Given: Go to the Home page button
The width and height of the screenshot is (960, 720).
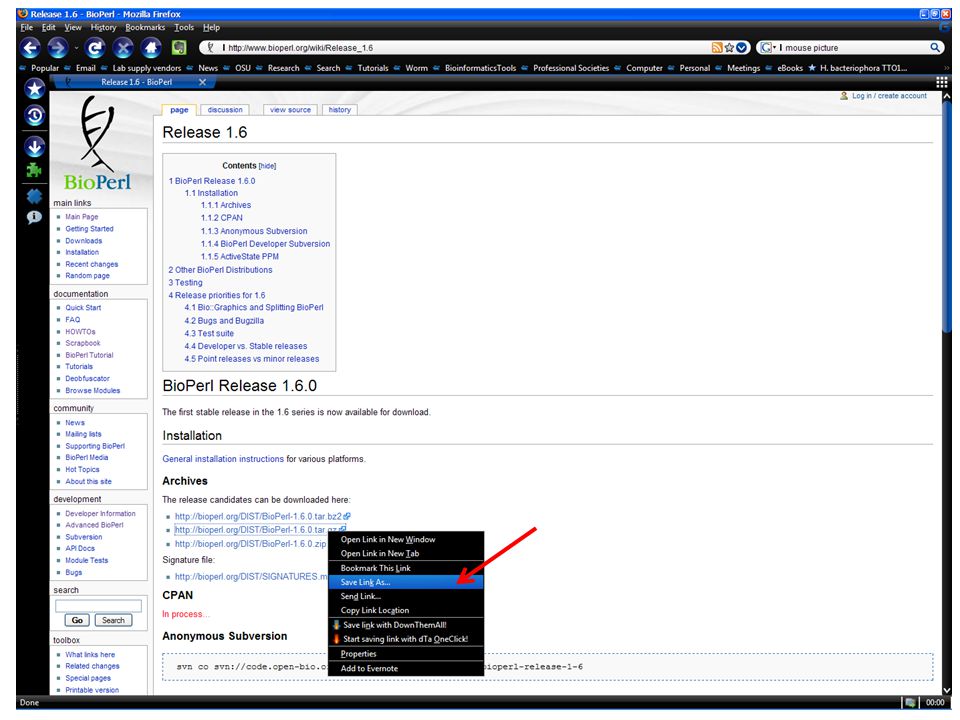Looking at the screenshot, I should pyautogui.click(x=151, y=48).
